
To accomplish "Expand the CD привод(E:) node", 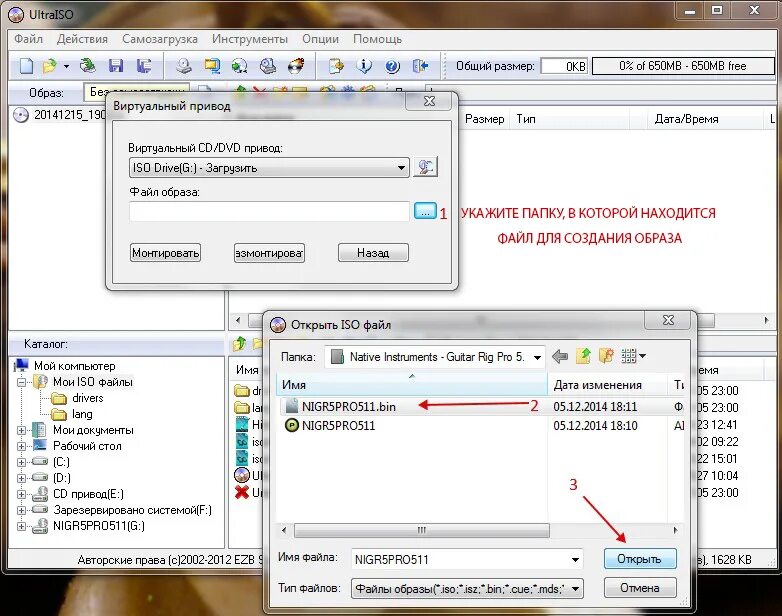I will pyautogui.click(x=21, y=494).
